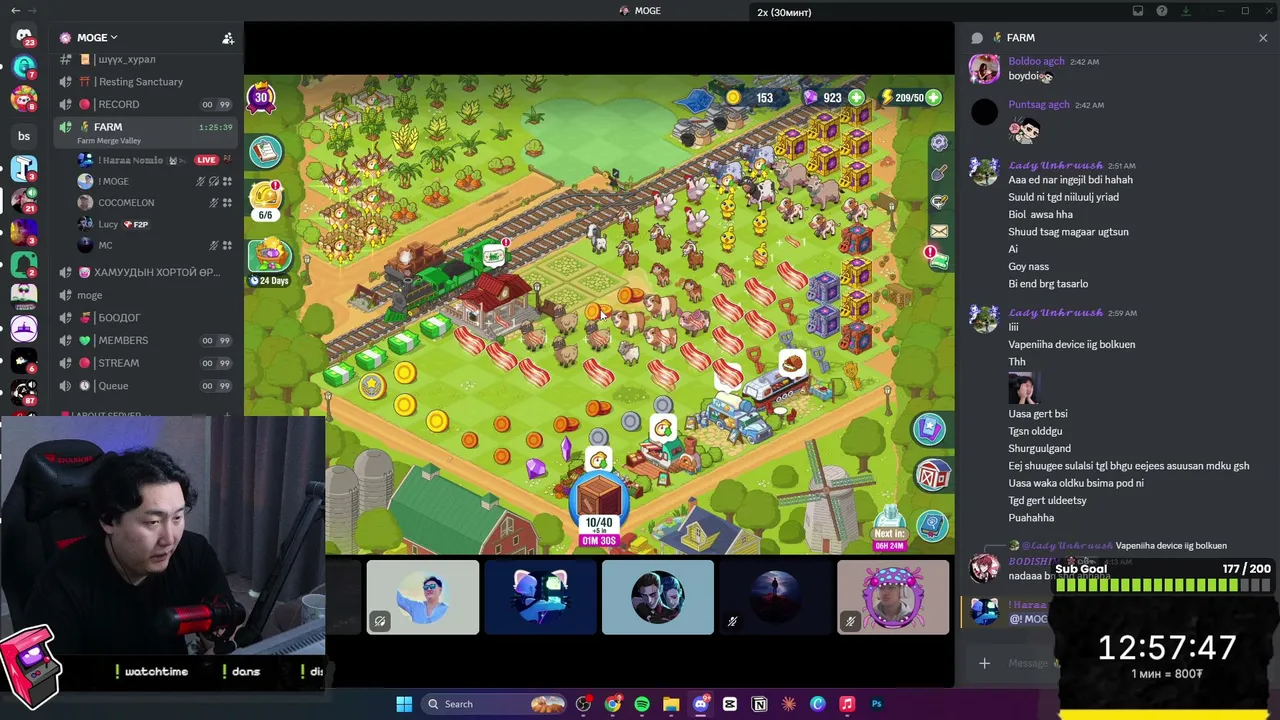This screenshot has width=1280, height=720.
Task: Open the 24 Days treasure event
Action: [x=269, y=262]
